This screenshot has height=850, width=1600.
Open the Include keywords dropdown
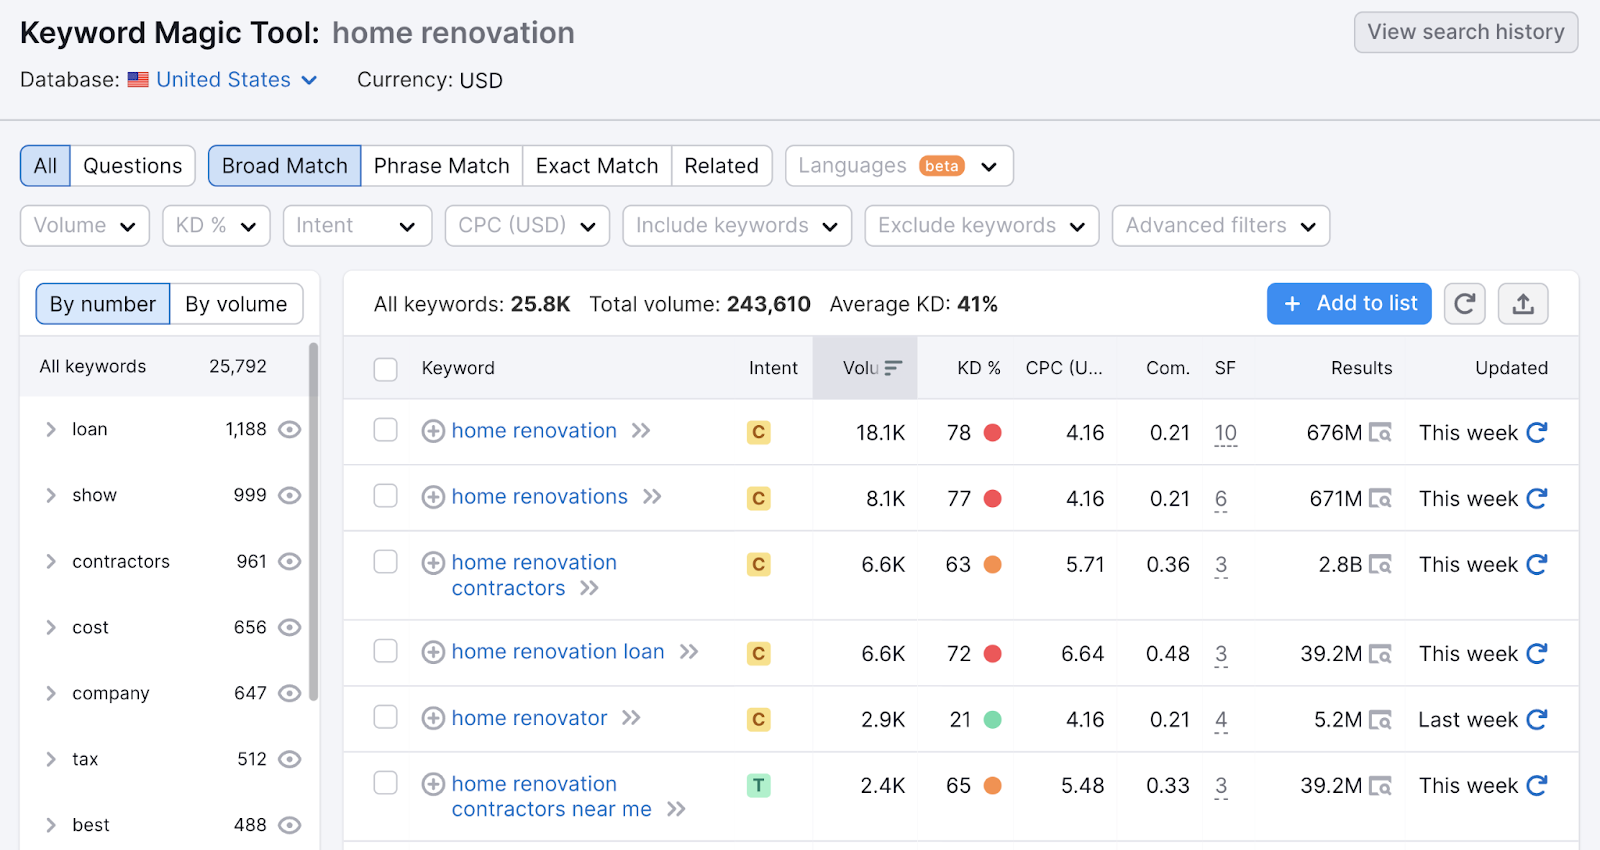coord(737,226)
